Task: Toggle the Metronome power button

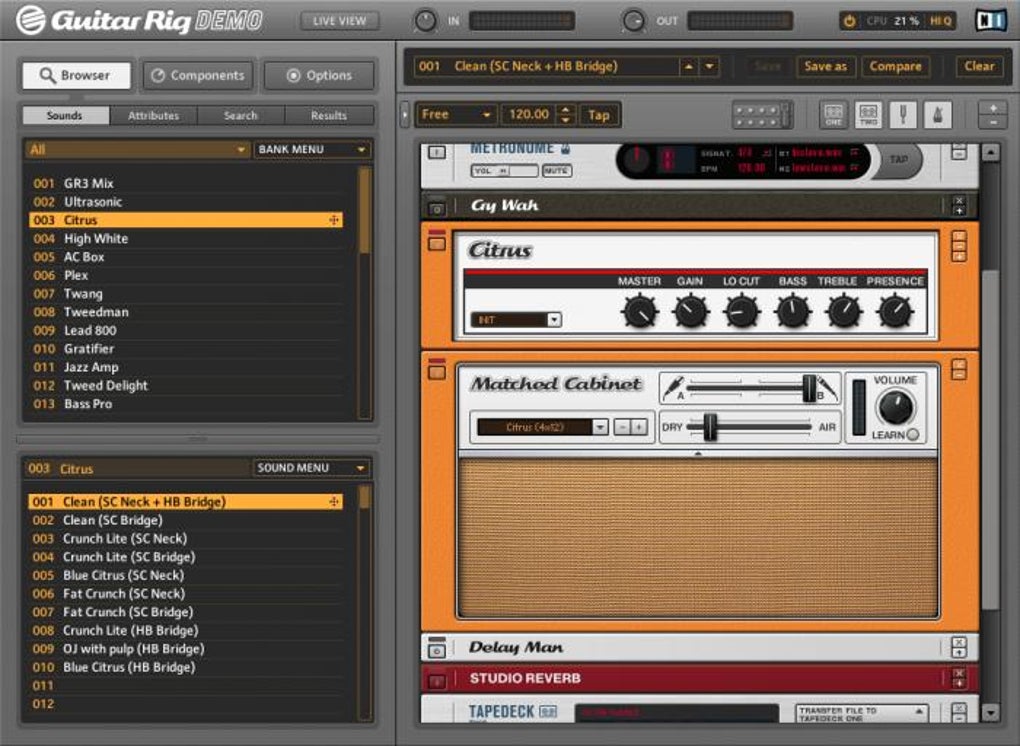Action: [x=437, y=153]
